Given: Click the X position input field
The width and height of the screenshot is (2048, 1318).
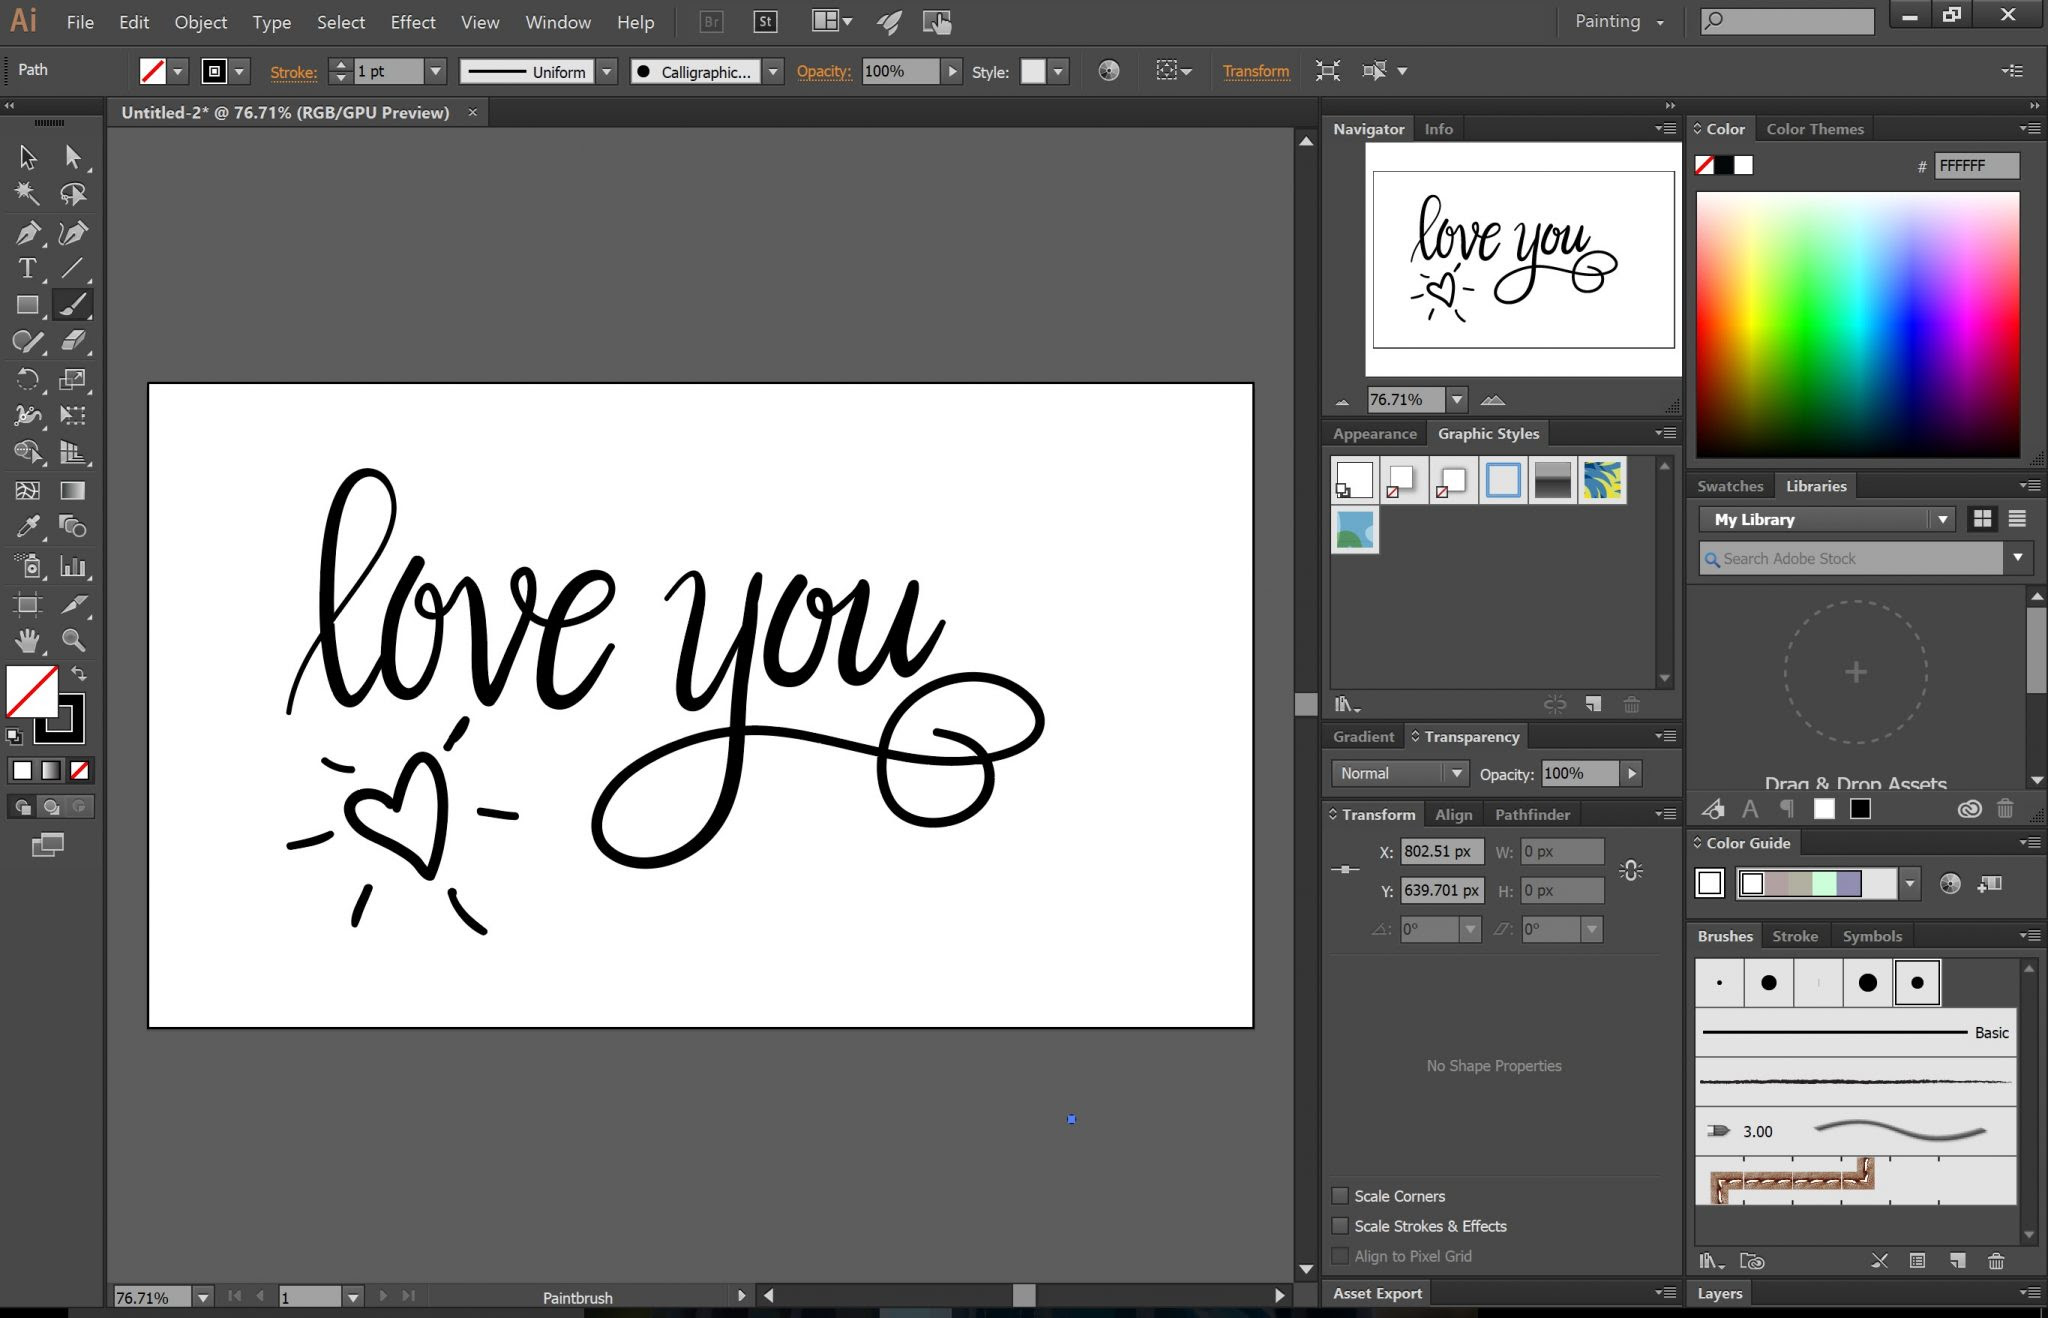Looking at the screenshot, I should 1442,851.
